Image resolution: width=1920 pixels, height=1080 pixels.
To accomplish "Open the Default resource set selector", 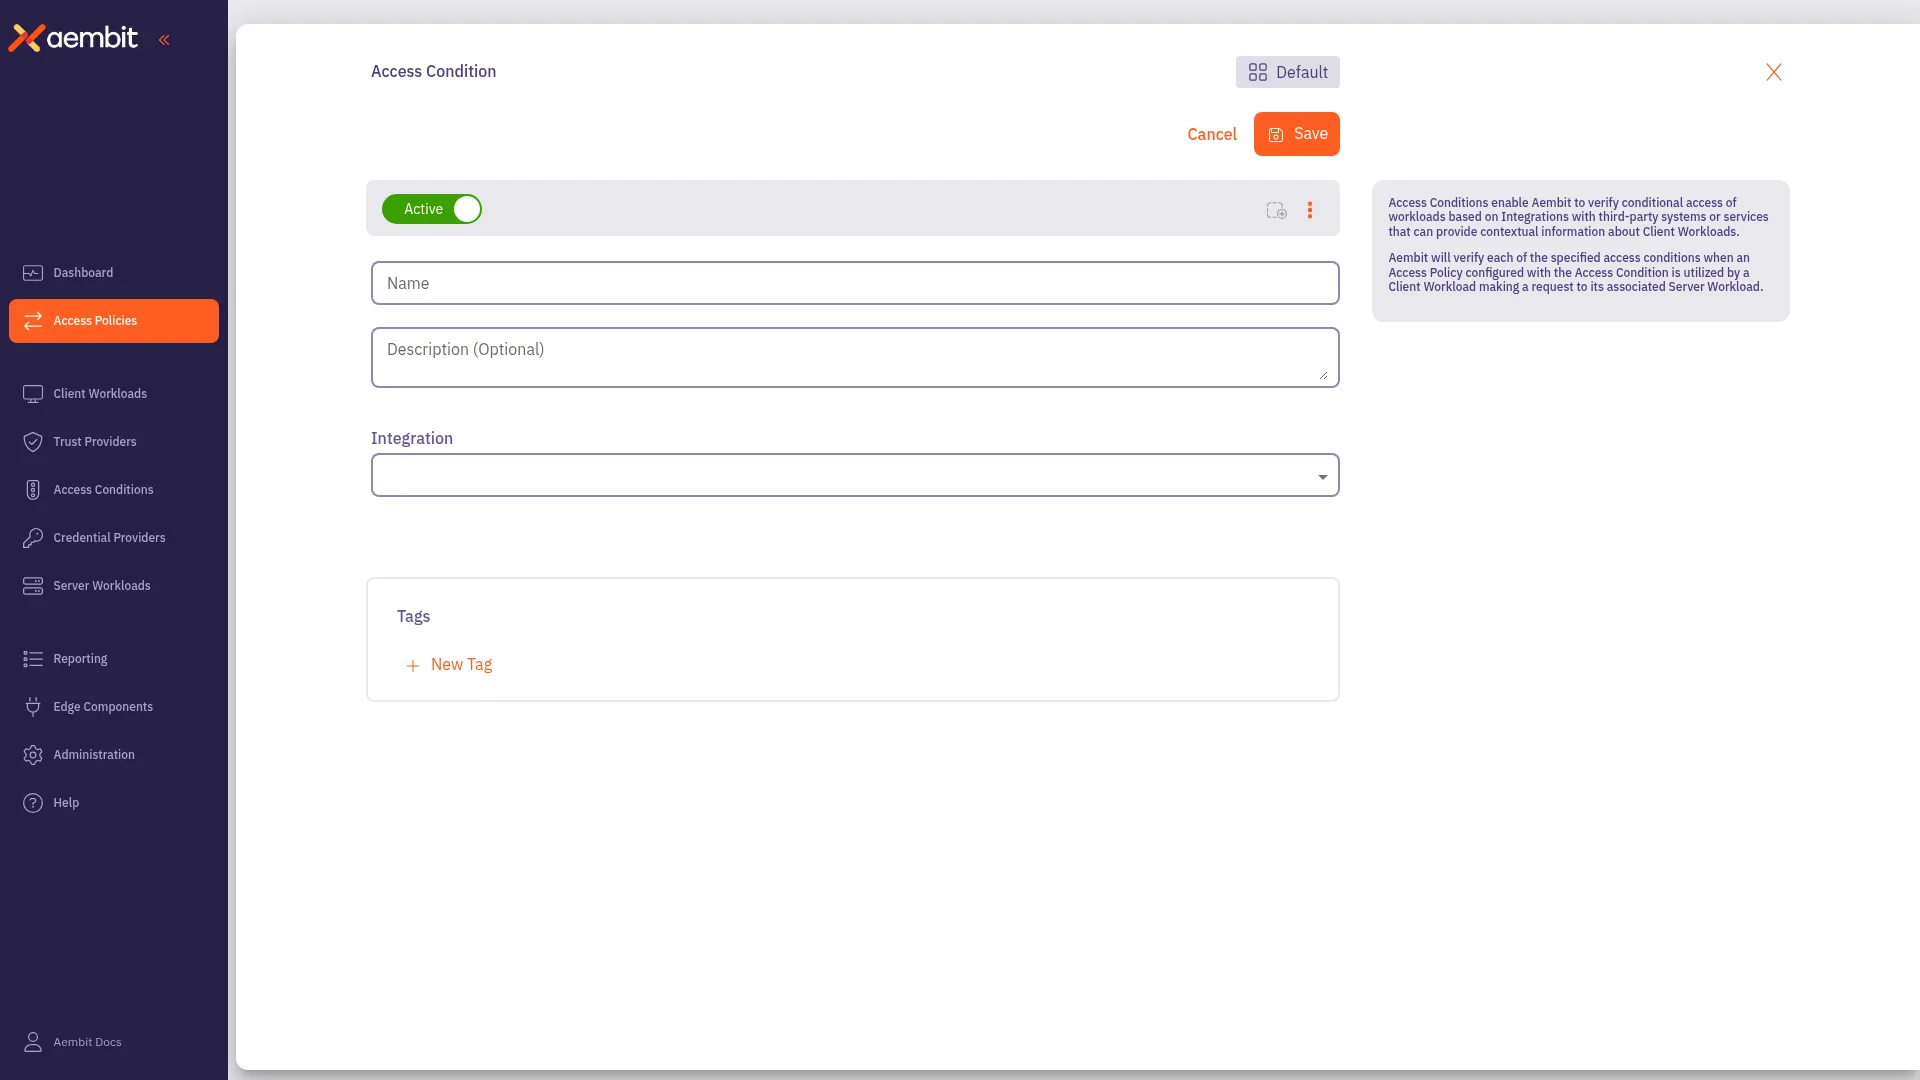I will coord(1288,72).
